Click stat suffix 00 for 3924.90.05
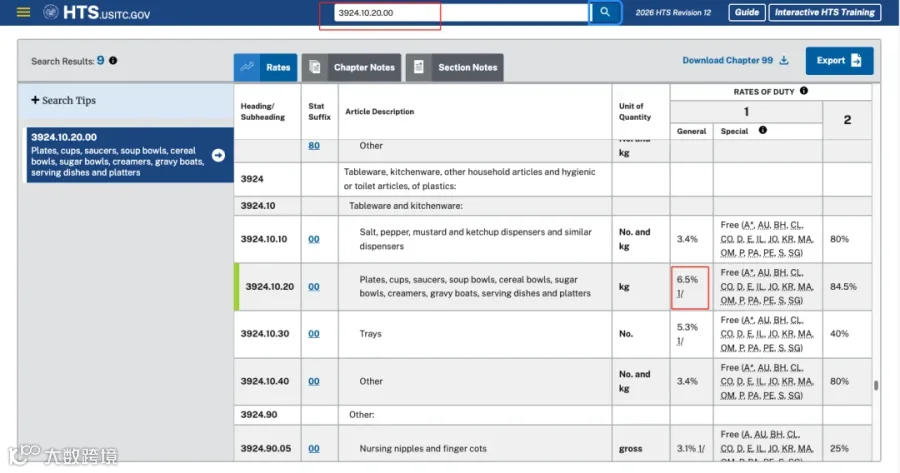Image resolution: width=900 pixels, height=473 pixels. (314, 448)
